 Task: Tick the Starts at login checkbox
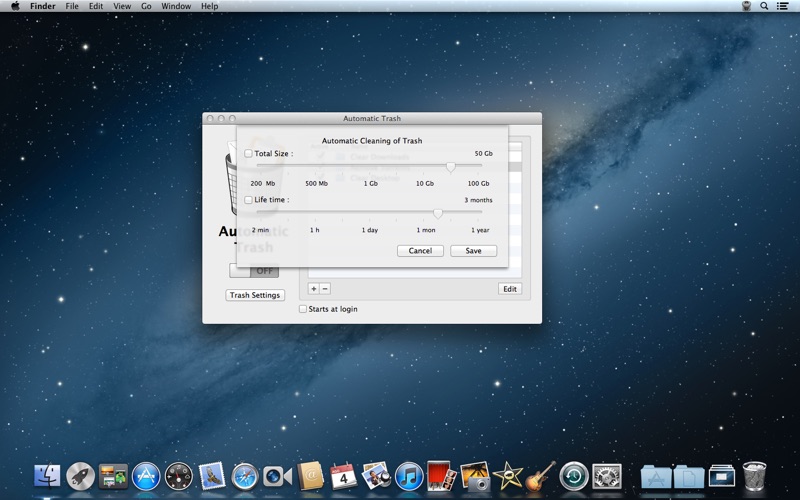pyautogui.click(x=303, y=309)
